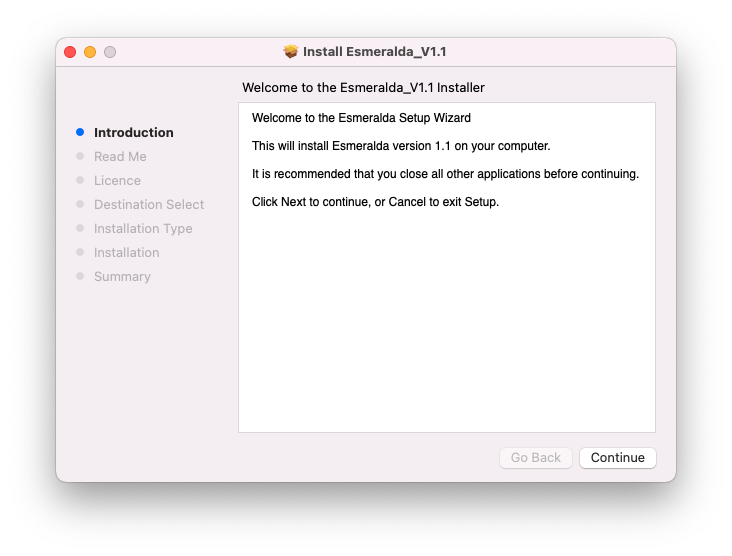Screen dimensions: 732x556
Task: Click the recommendation to close other applications
Action: pos(445,174)
